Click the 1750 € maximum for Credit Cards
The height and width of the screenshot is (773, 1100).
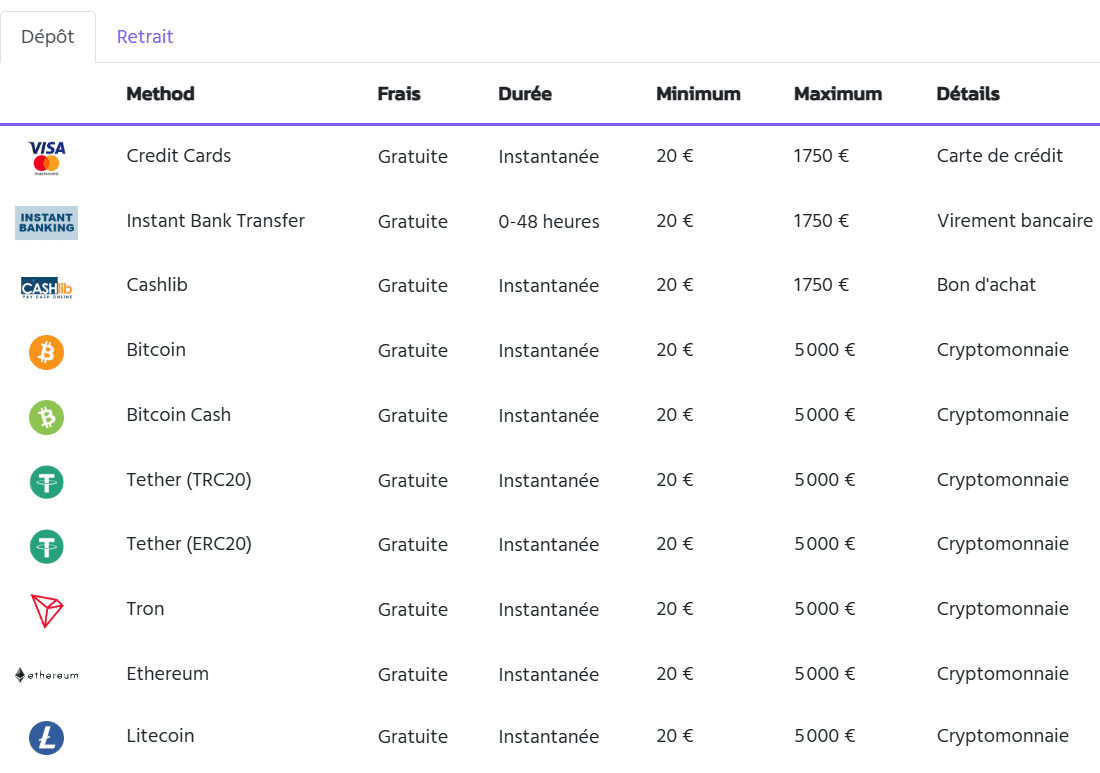821,156
